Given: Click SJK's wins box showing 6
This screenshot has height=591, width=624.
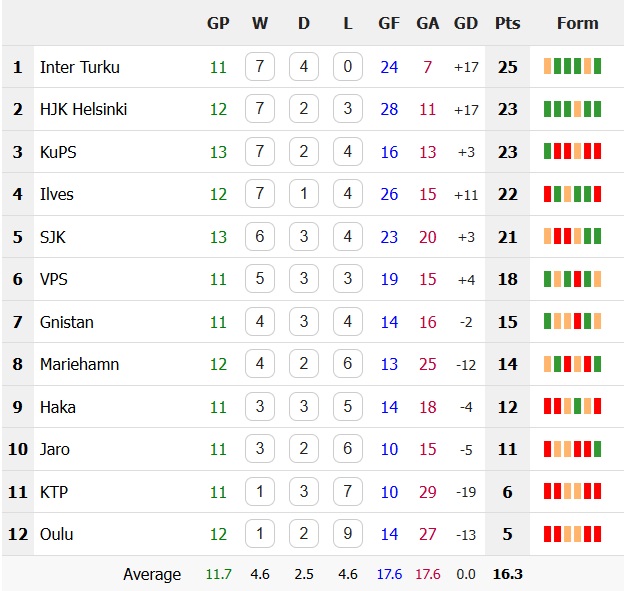Looking at the screenshot, I should point(260,236).
